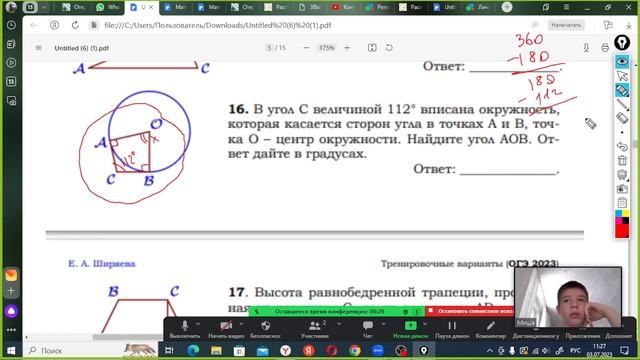Screen dimensions: 640x360
Task: Open the whiteboard easel tool
Action: [x=622, y=175]
